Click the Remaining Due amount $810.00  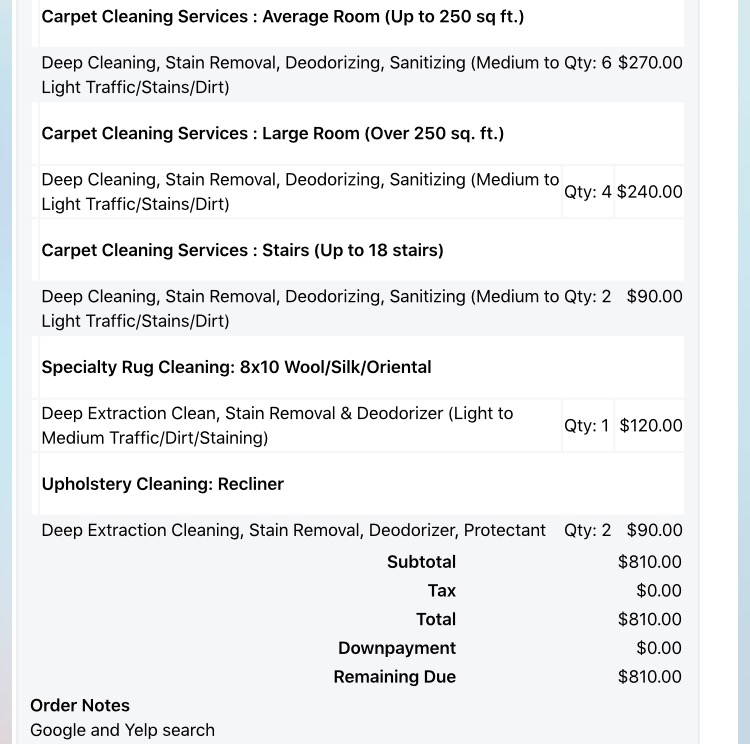pyautogui.click(x=650, y=678)
